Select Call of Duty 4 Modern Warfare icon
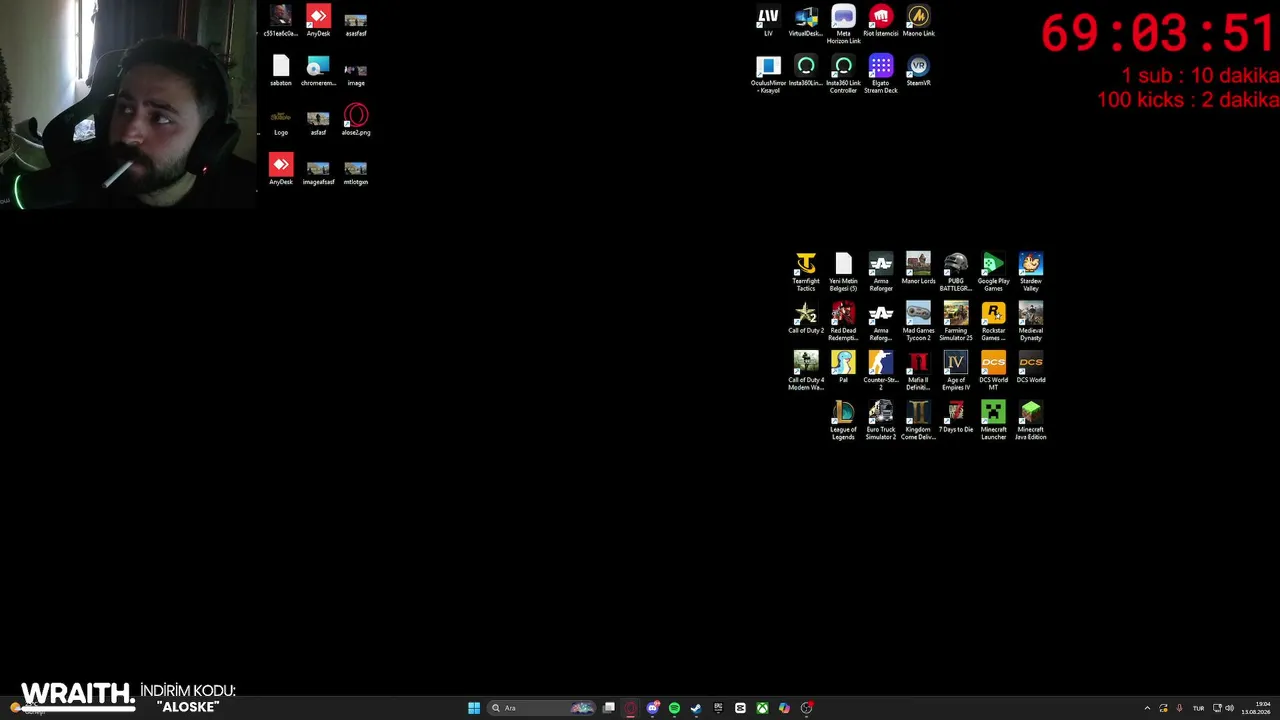The height and width of the screenshot is (720, 1280). [x=805, y=371]
